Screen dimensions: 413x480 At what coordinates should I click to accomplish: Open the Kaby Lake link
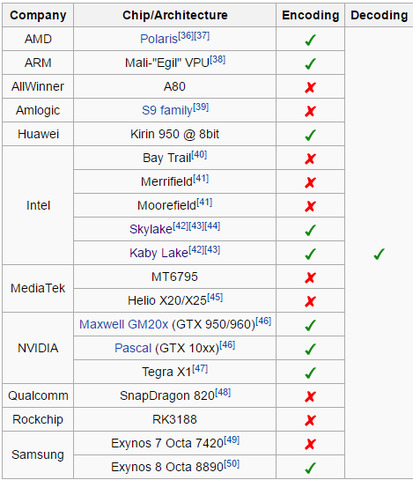click(159, 253)
